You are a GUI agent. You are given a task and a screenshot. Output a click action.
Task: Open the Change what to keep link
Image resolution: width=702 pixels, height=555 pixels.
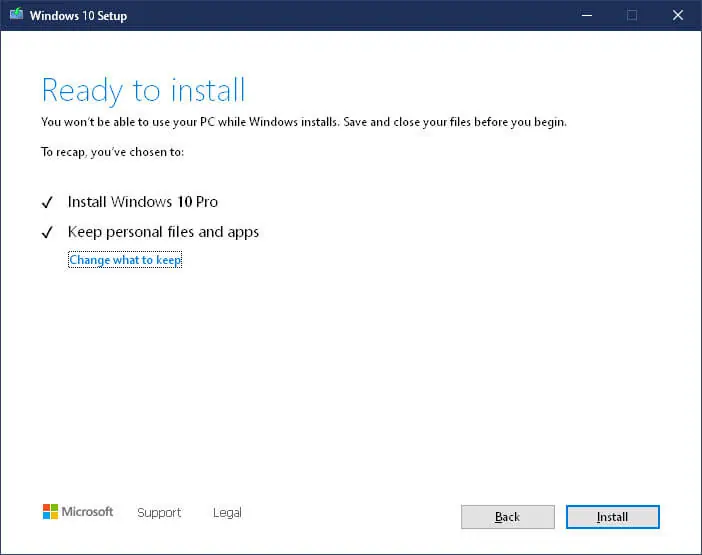coord(125,260)
